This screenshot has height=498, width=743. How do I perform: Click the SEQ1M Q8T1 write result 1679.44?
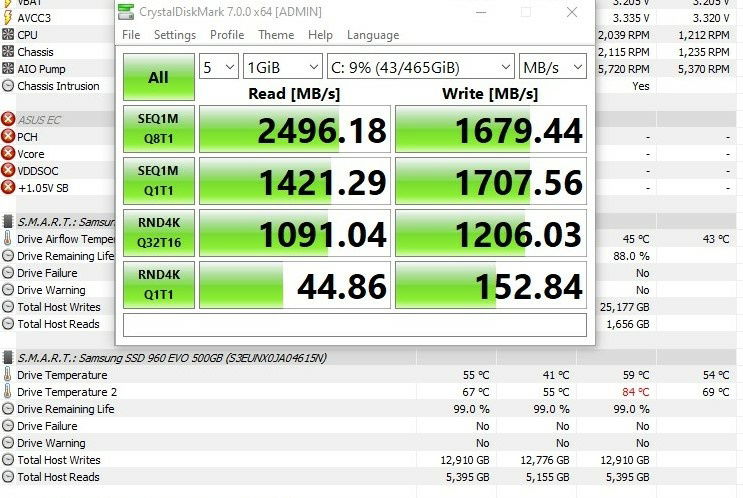click(491, 129)
